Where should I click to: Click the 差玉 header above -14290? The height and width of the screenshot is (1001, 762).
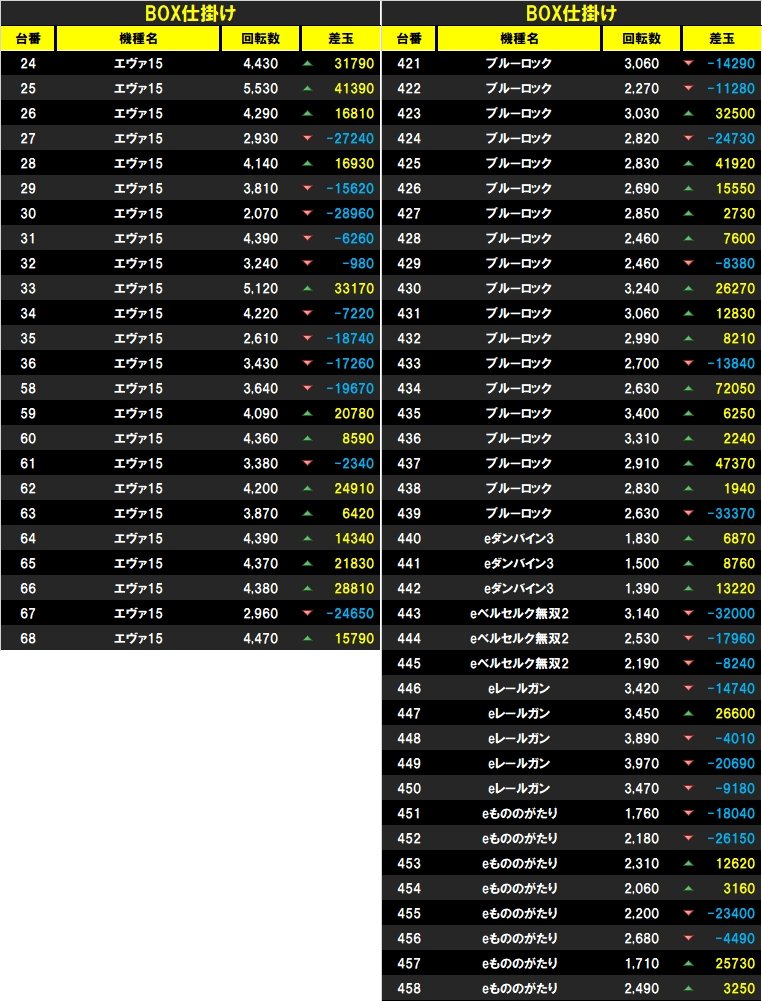[x=721, y=39]
